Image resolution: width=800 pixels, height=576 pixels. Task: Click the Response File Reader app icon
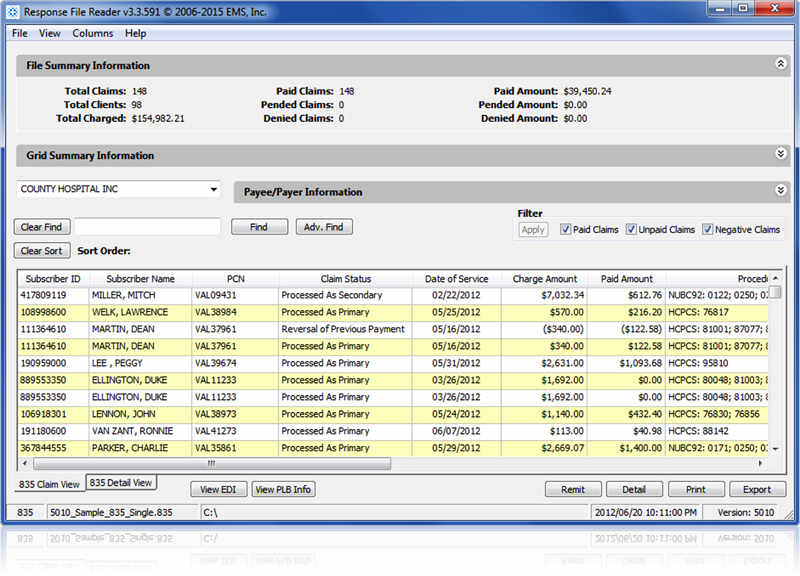[x=13, y=11]
